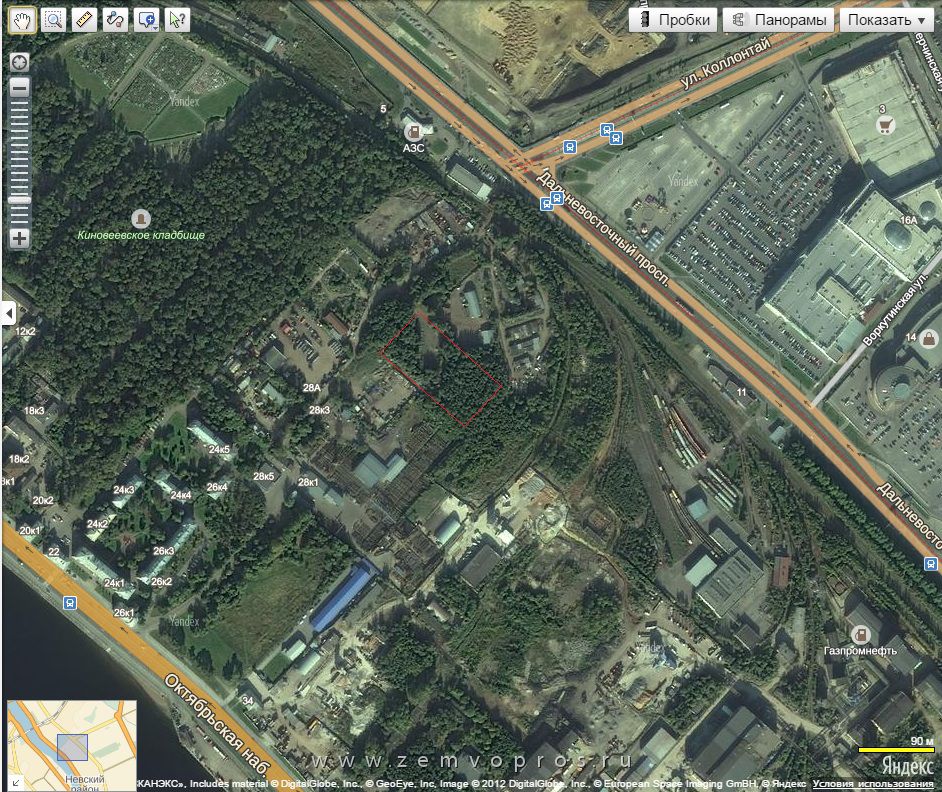Select the hand pan tool
This screenshot has height=792, width=942.
22,19
